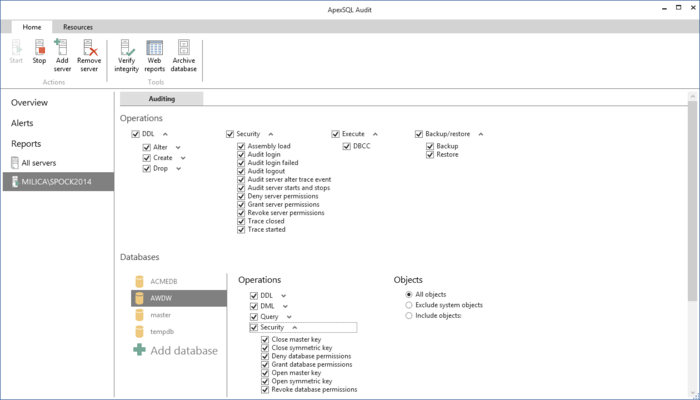Viewport: 700px width, 400px height.
Task: Open the Overview section
Action: pos(29,103)
